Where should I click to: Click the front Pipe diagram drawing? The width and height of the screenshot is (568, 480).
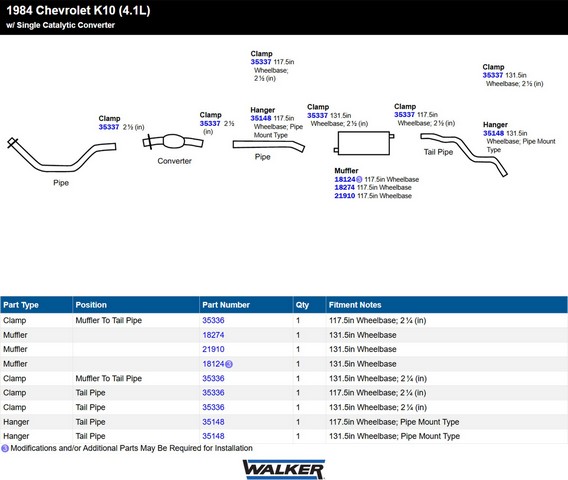coord(62,155)
